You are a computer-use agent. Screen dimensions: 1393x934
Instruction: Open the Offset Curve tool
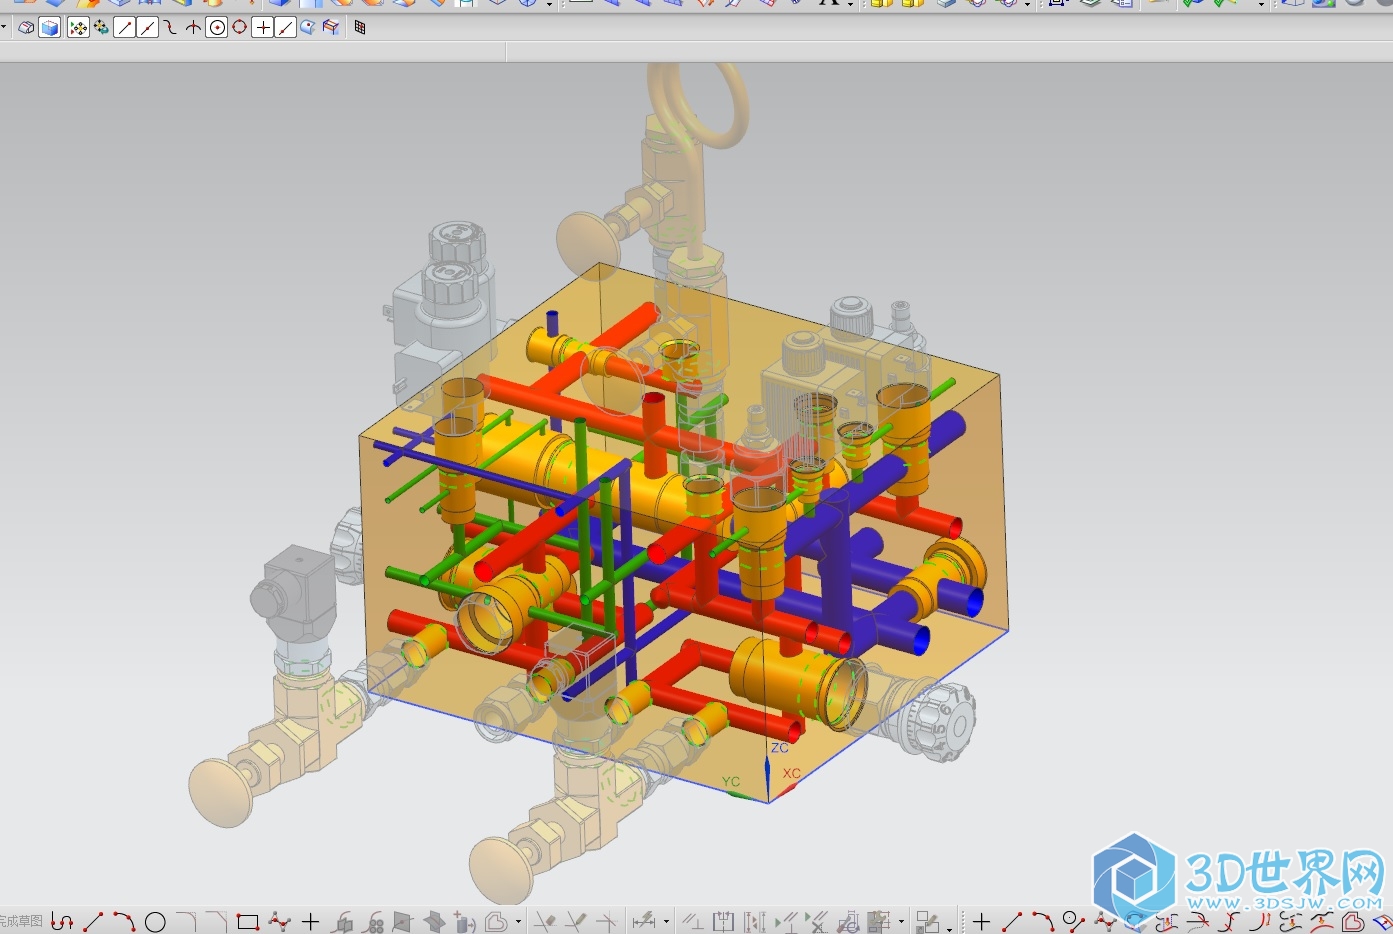(x=344, y=922)
